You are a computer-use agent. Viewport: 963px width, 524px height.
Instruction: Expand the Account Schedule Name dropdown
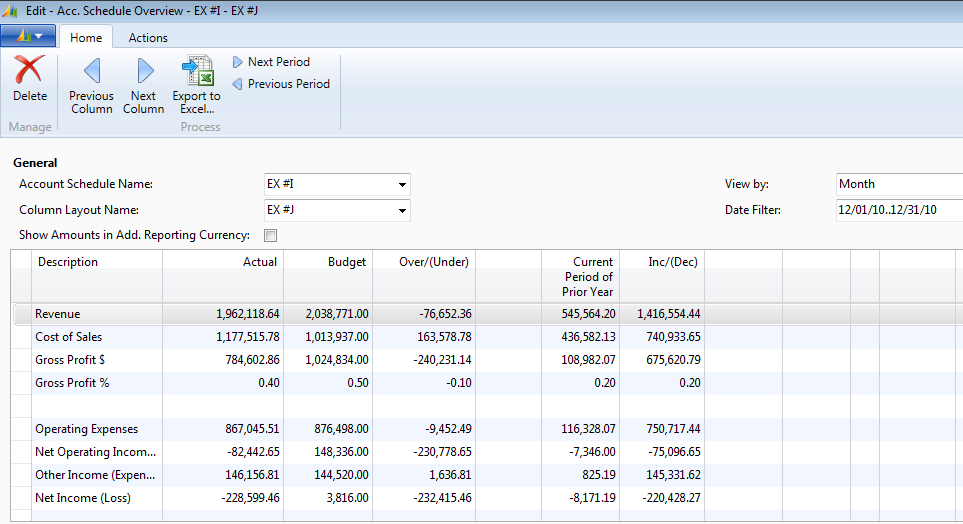pyautogui.click(x=402, y=185)
